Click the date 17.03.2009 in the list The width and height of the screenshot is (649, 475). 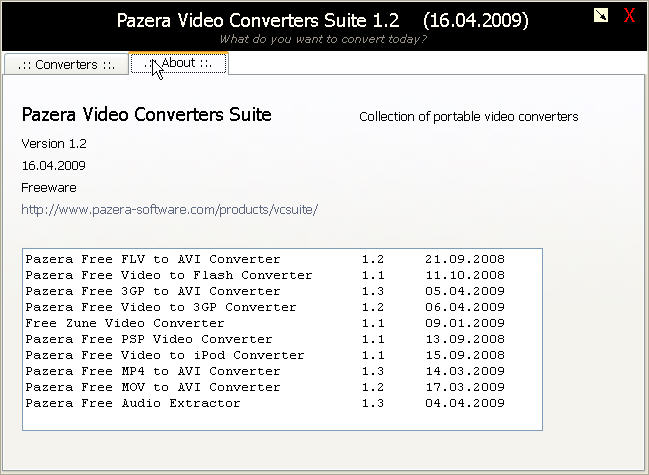465,387
